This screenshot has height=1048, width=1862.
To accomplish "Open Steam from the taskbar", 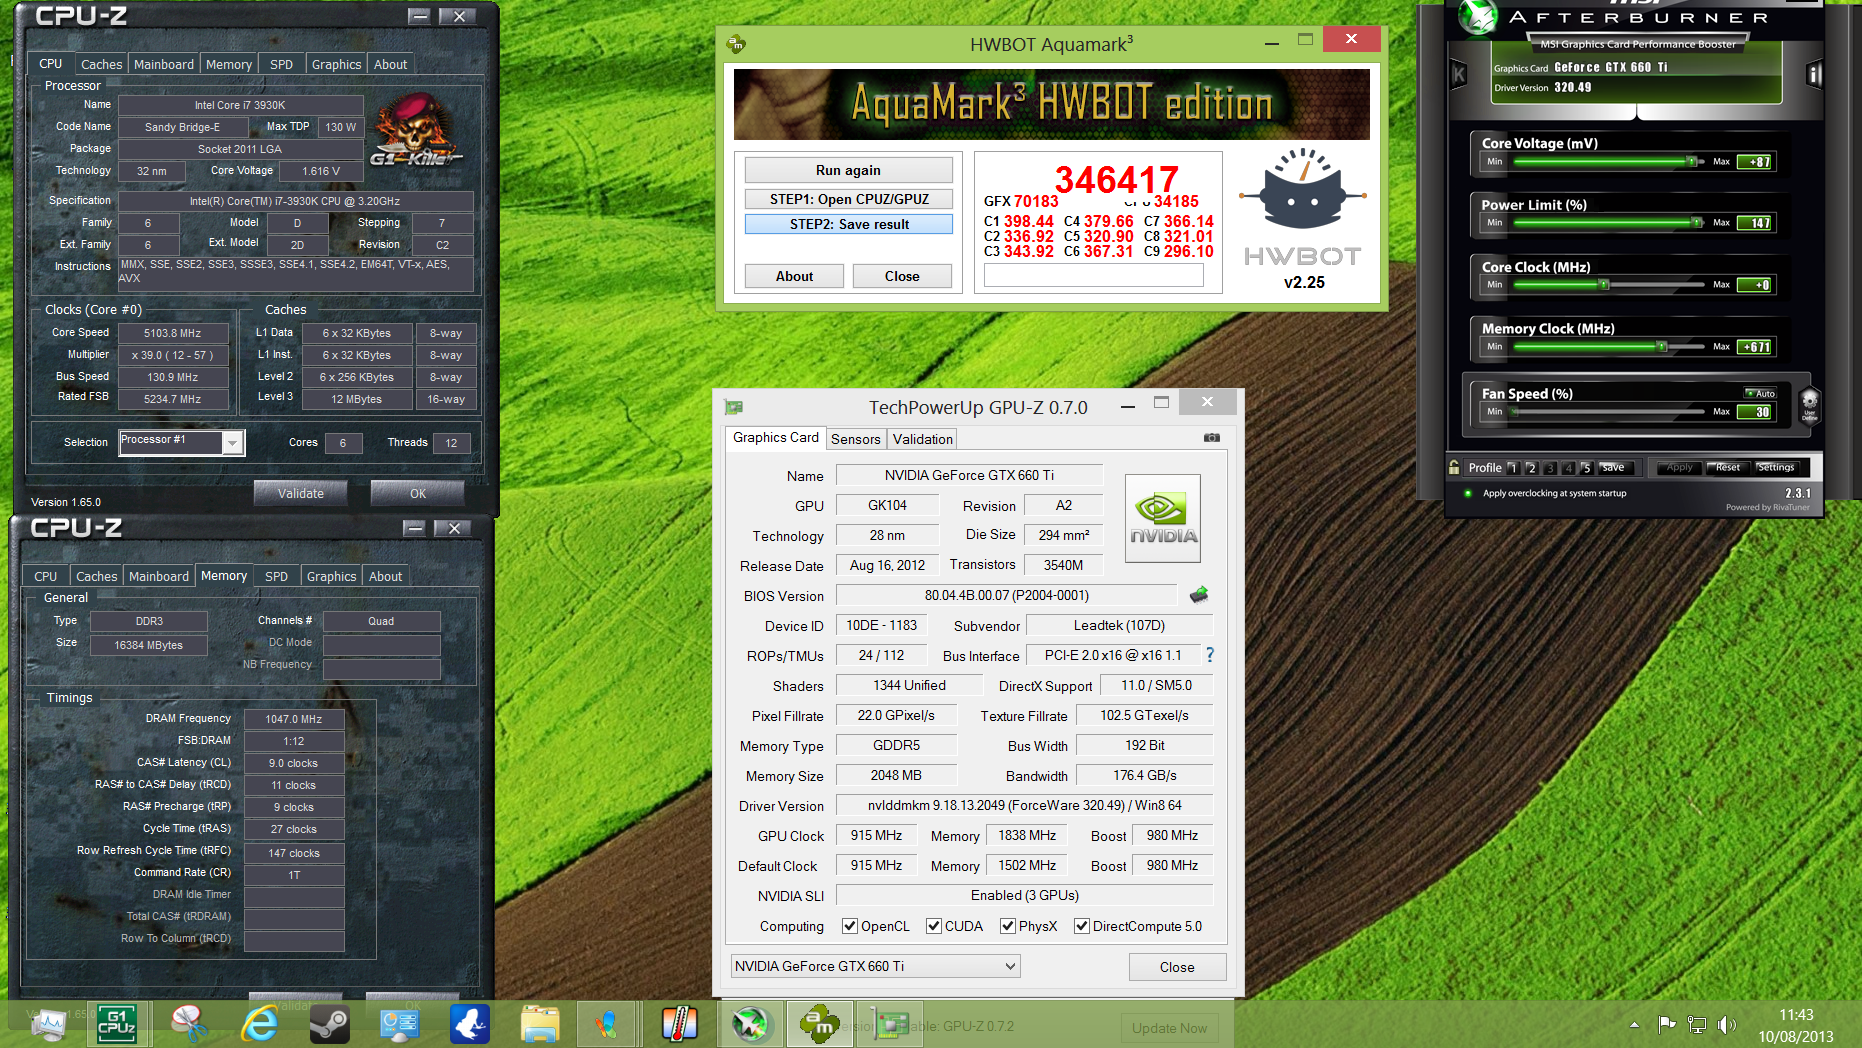I will pyautogui.click(x=329, y=1023).
